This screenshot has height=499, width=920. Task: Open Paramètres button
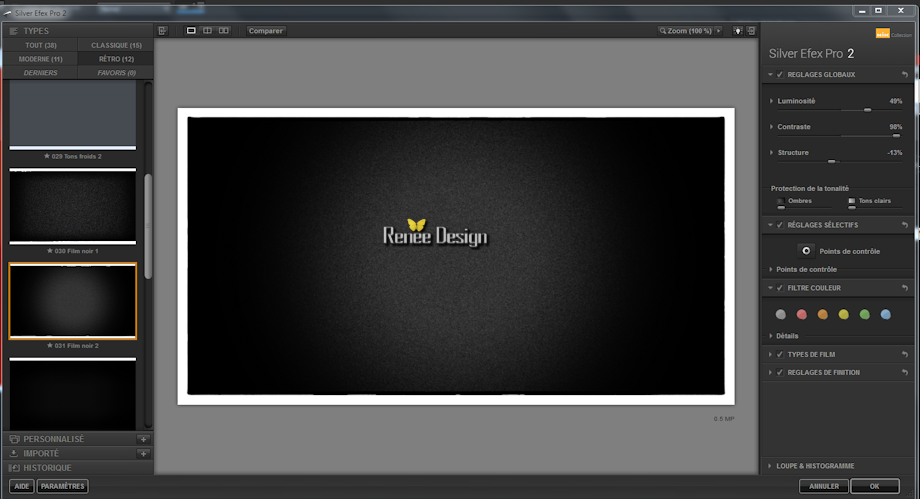coord(63,486)
